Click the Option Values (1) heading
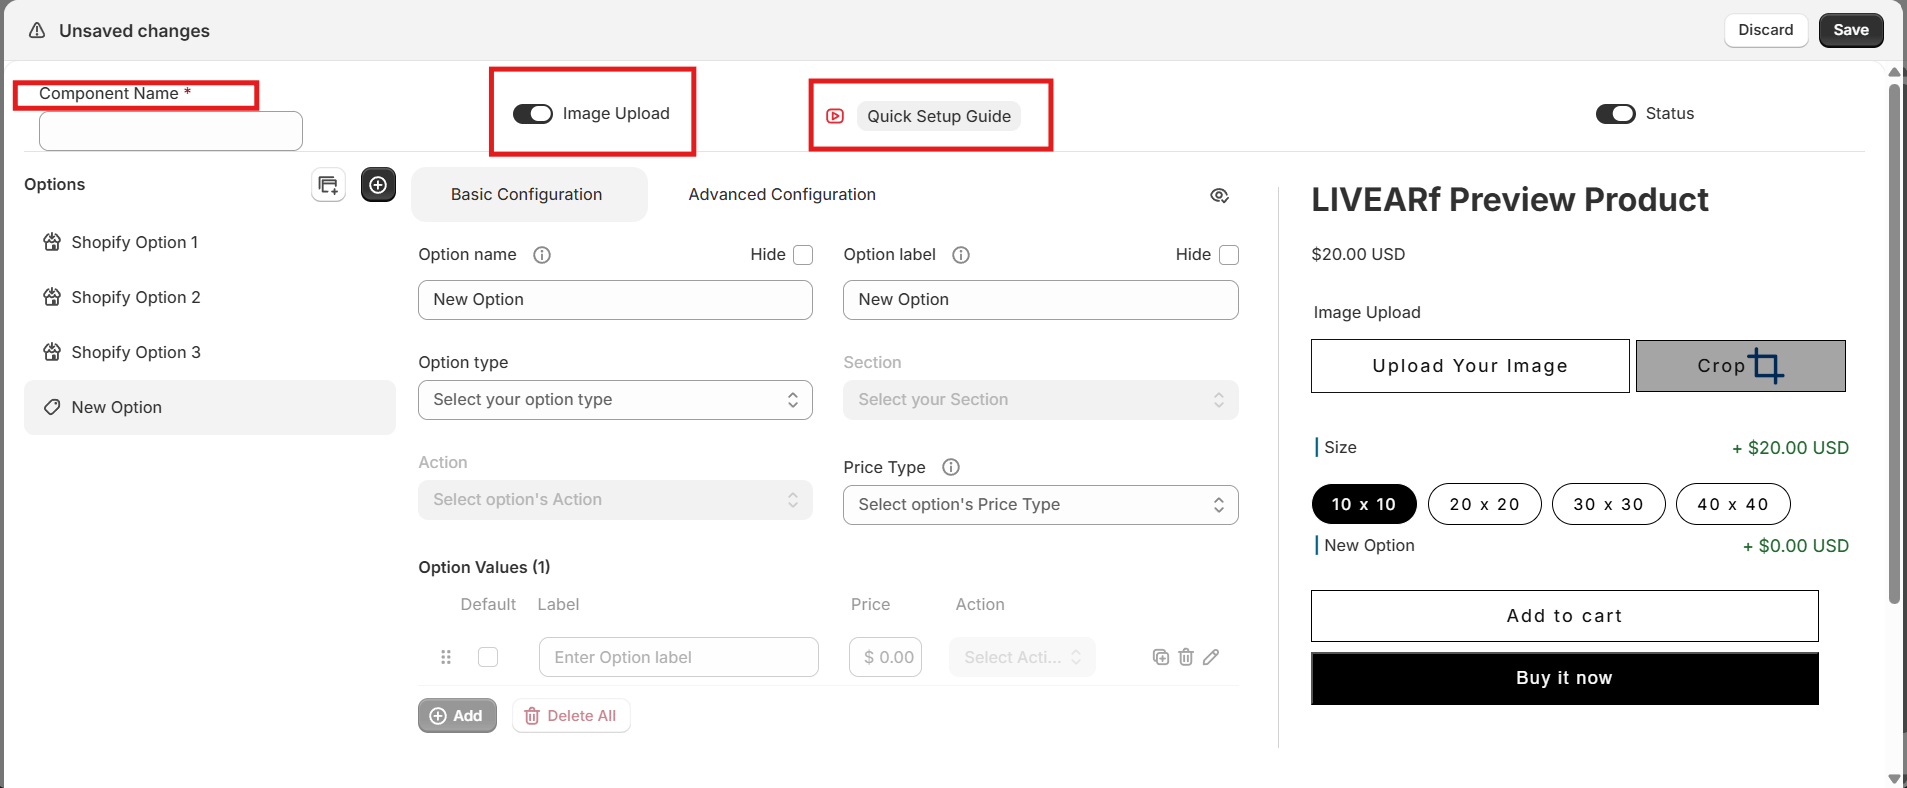1907x788 pixels. (x=484, y=567)
